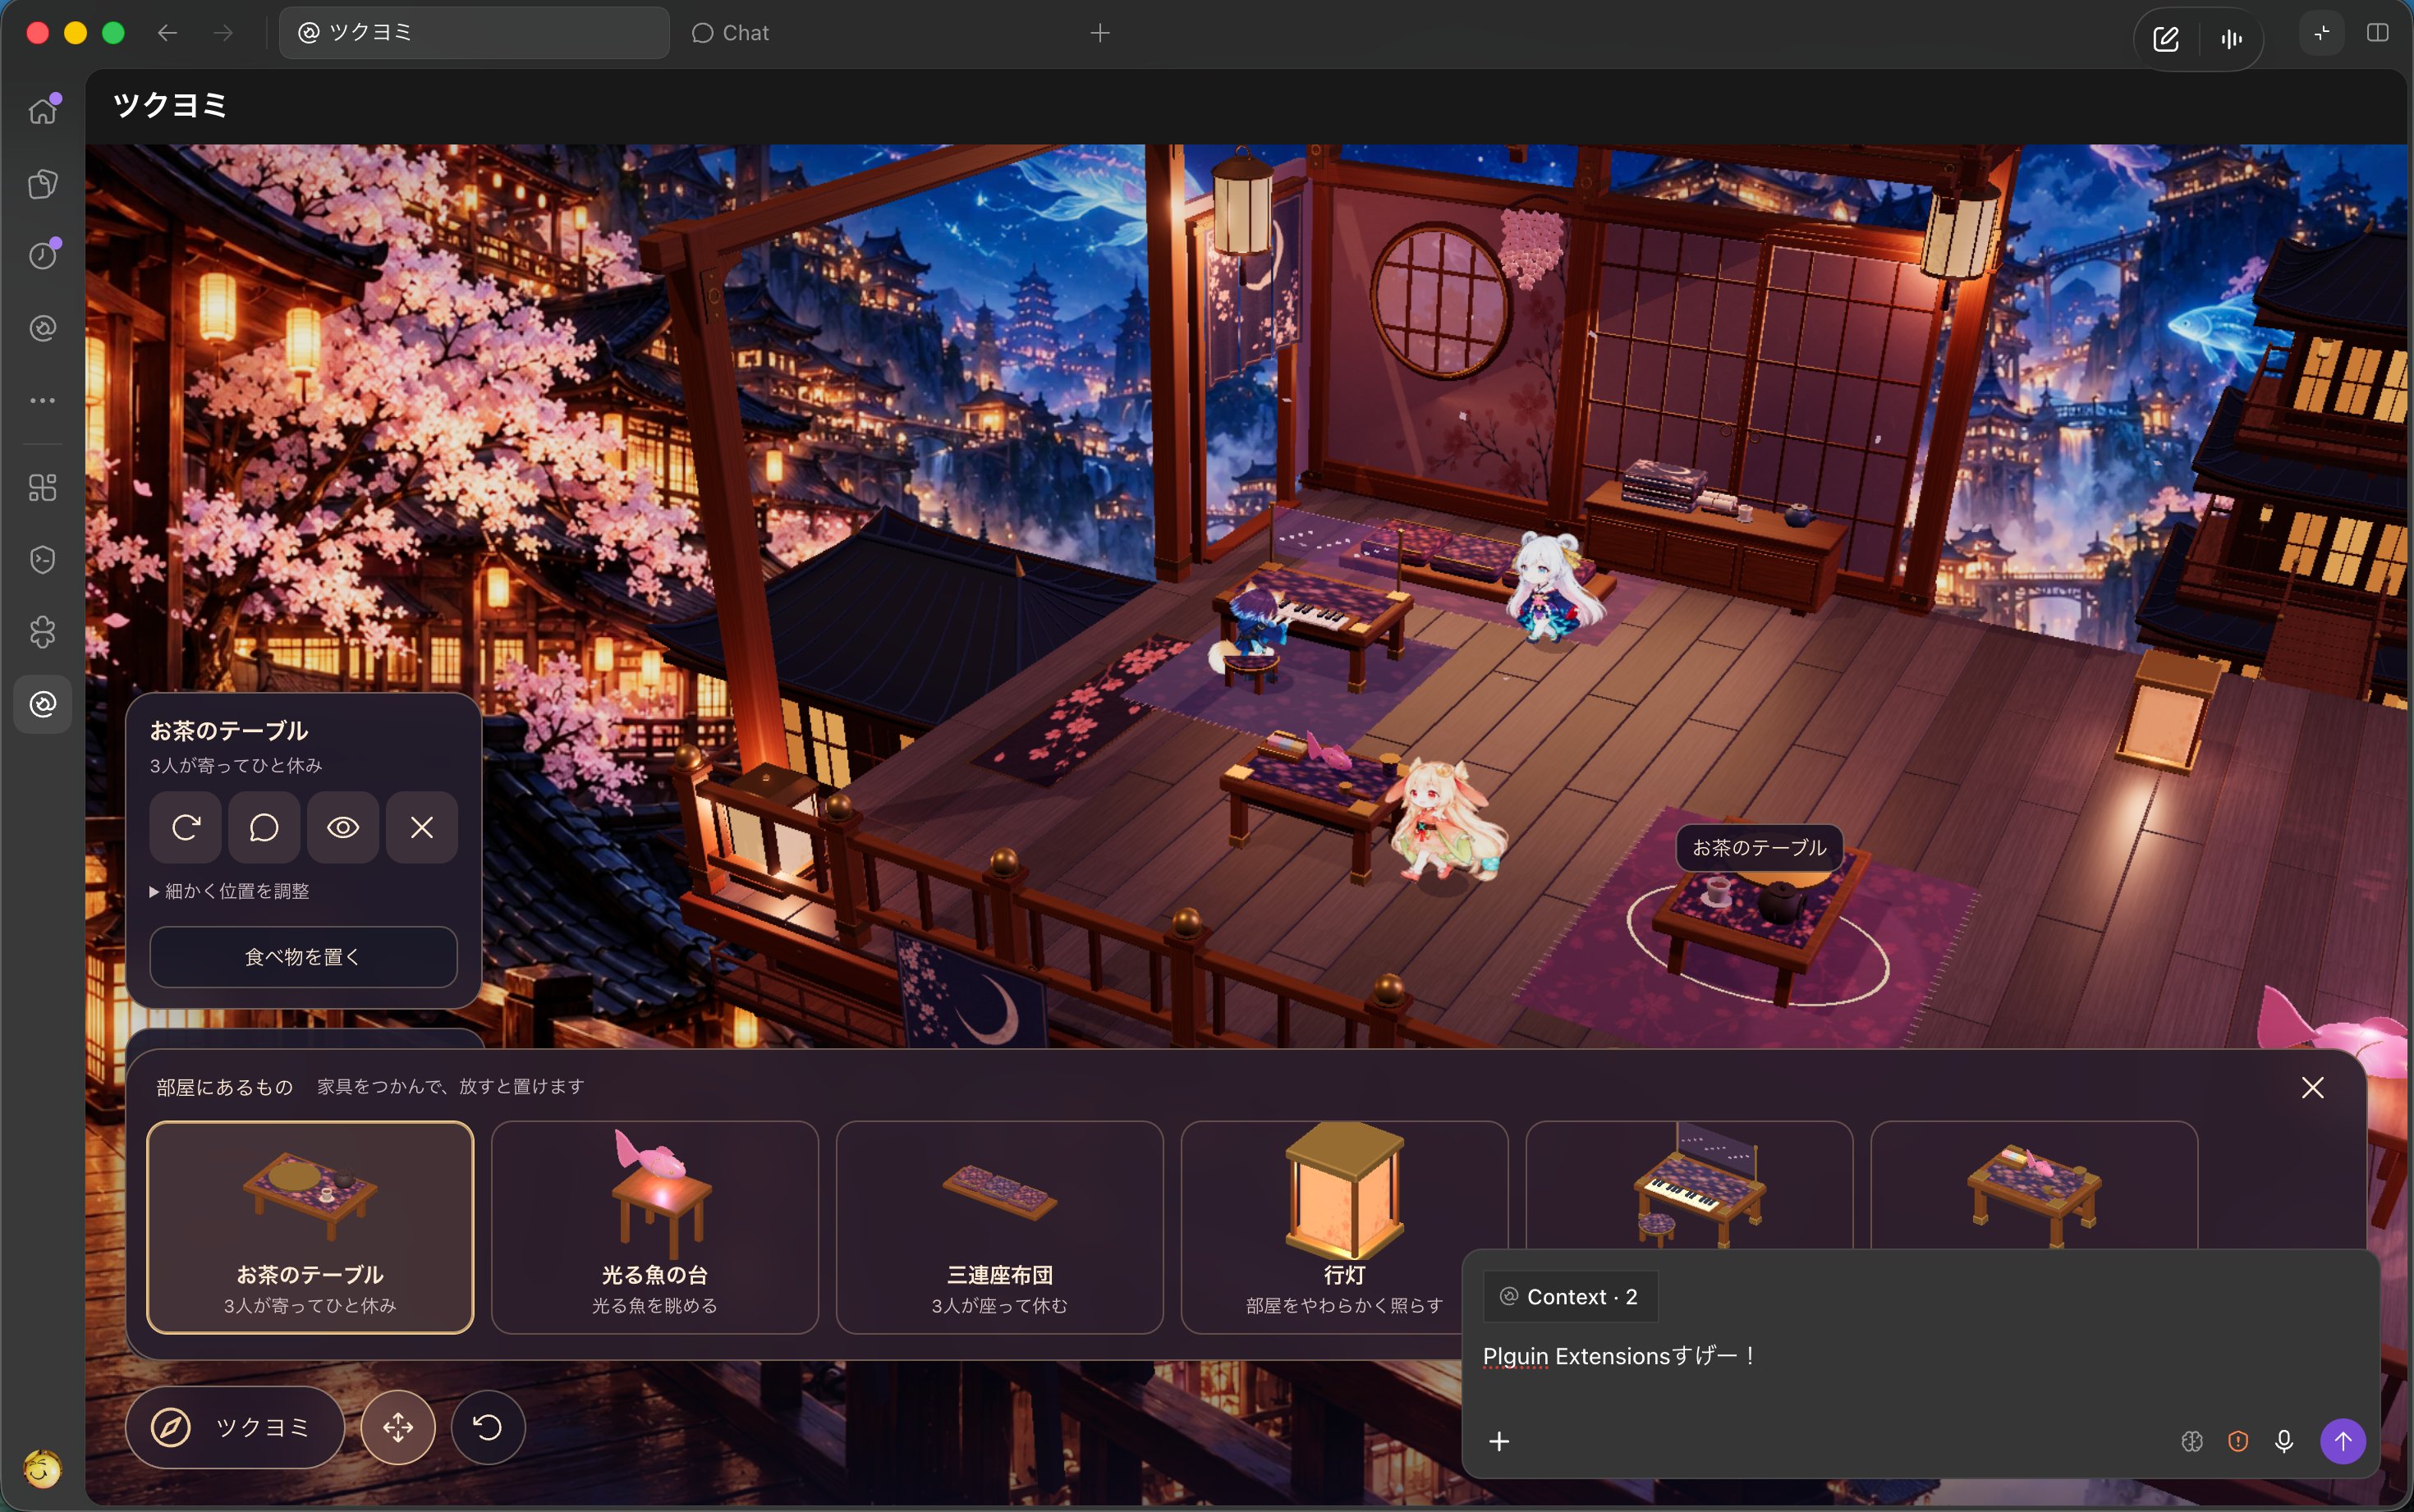Close the お茶のテーブル detail panel

pos(422,827)
